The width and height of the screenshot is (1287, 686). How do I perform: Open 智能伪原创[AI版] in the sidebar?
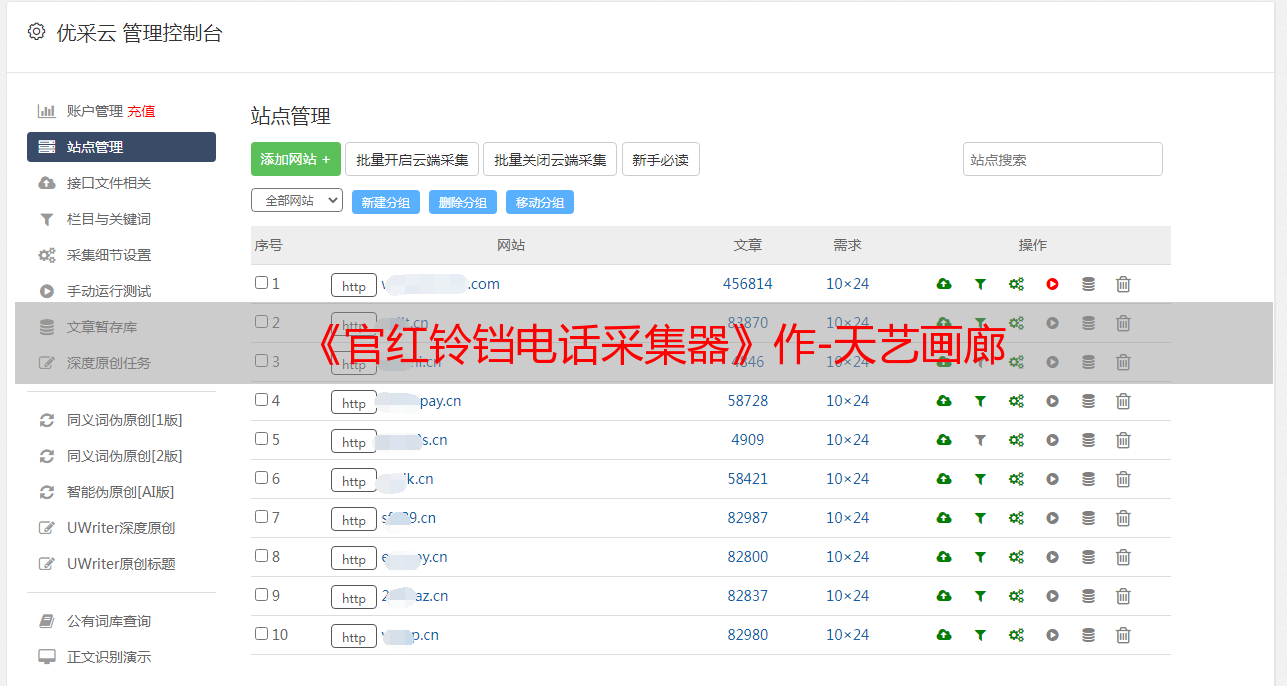pyautogui.click(x=121, y=492)
